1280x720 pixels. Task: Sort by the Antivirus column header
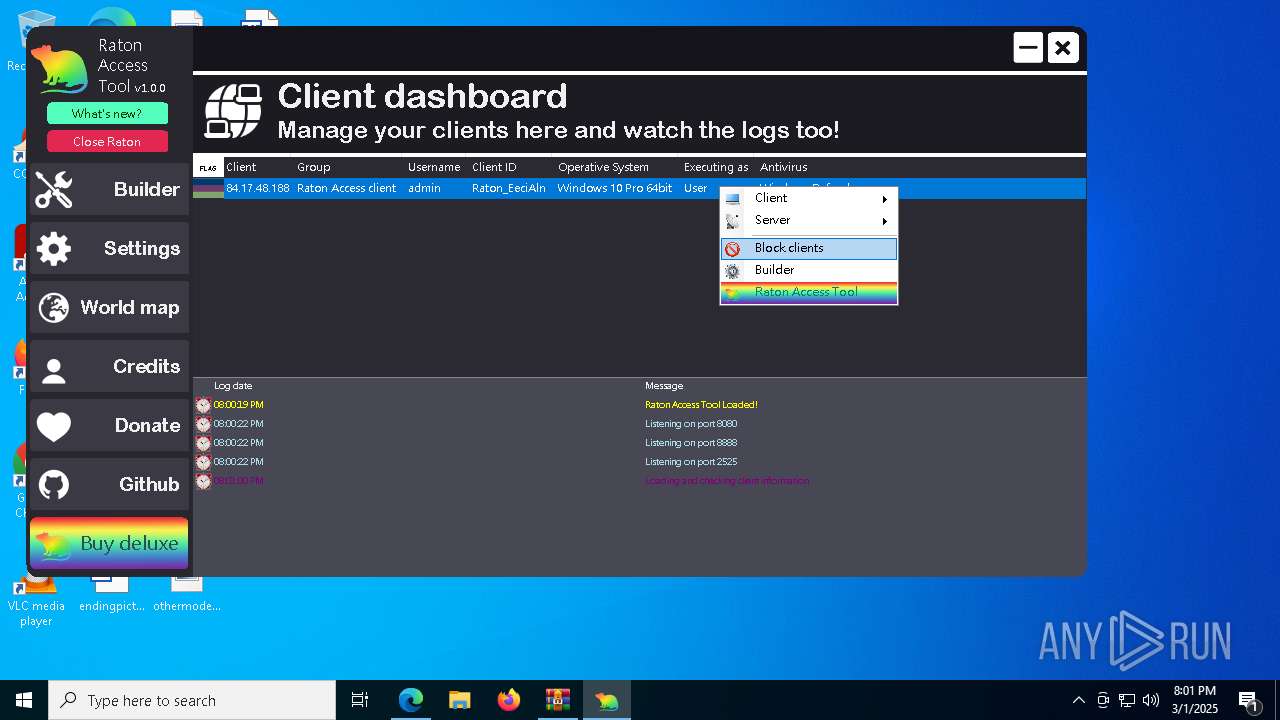784,167
